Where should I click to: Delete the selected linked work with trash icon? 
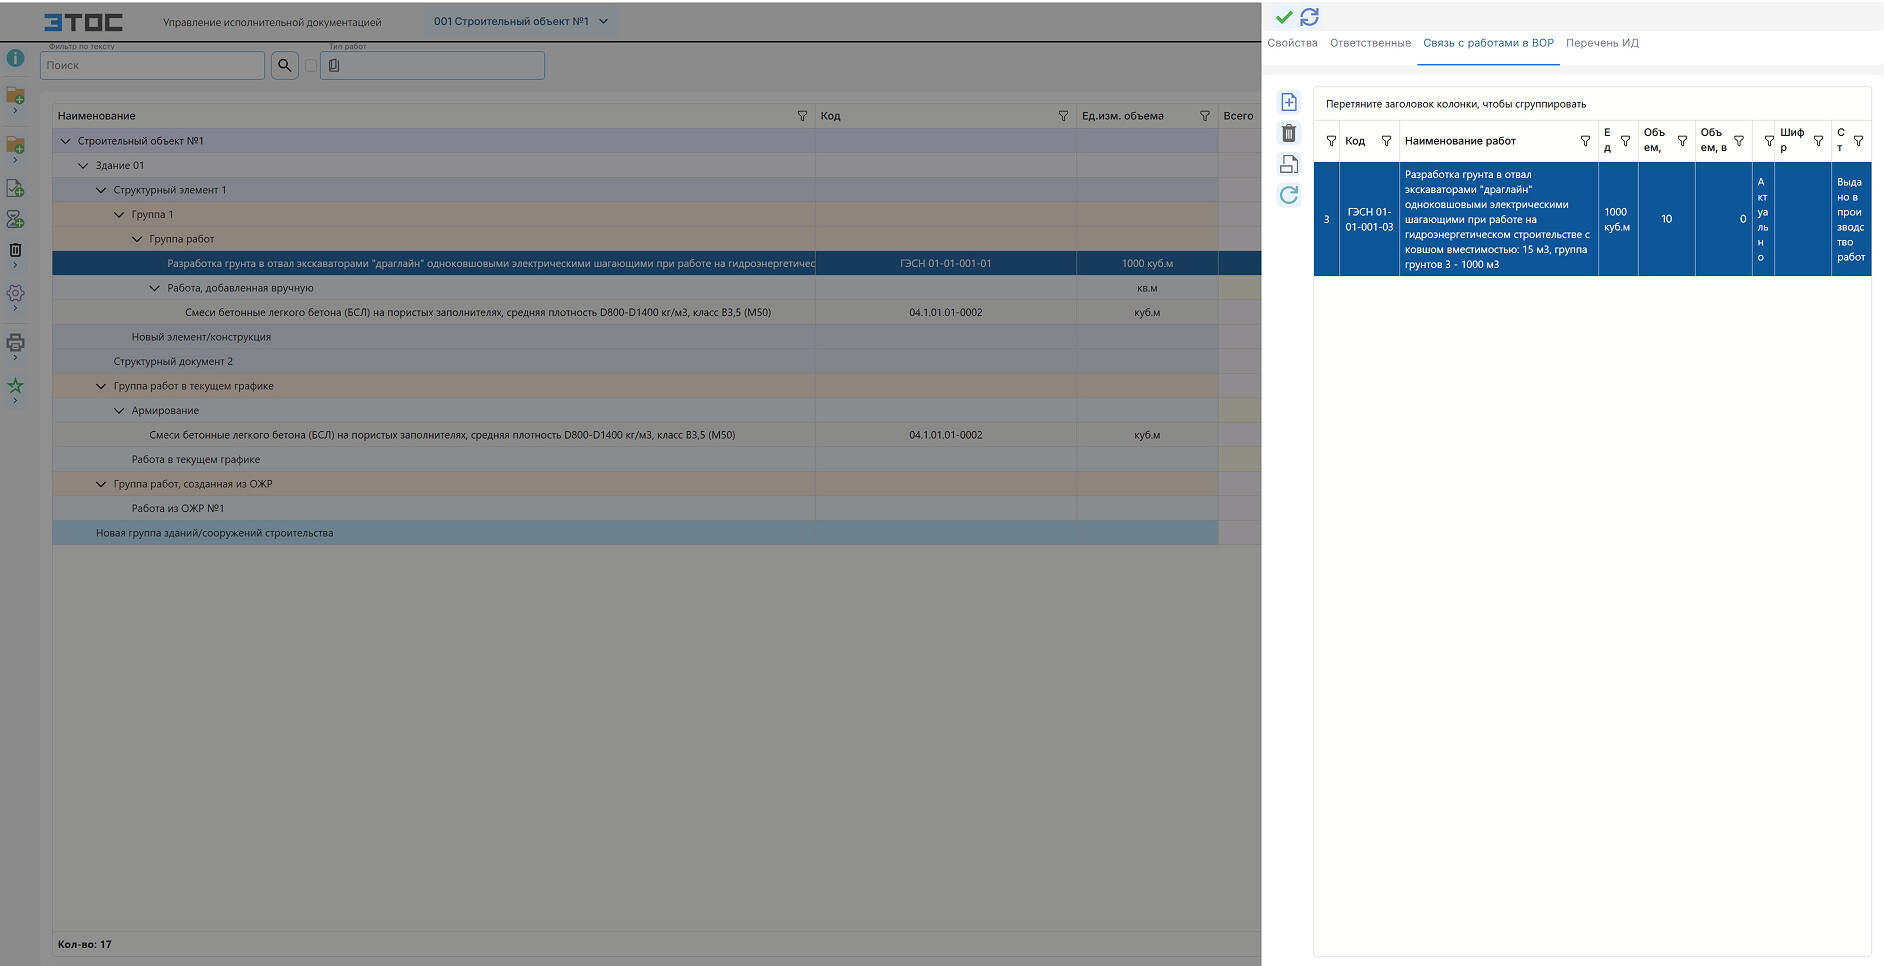coord(1289,133)
